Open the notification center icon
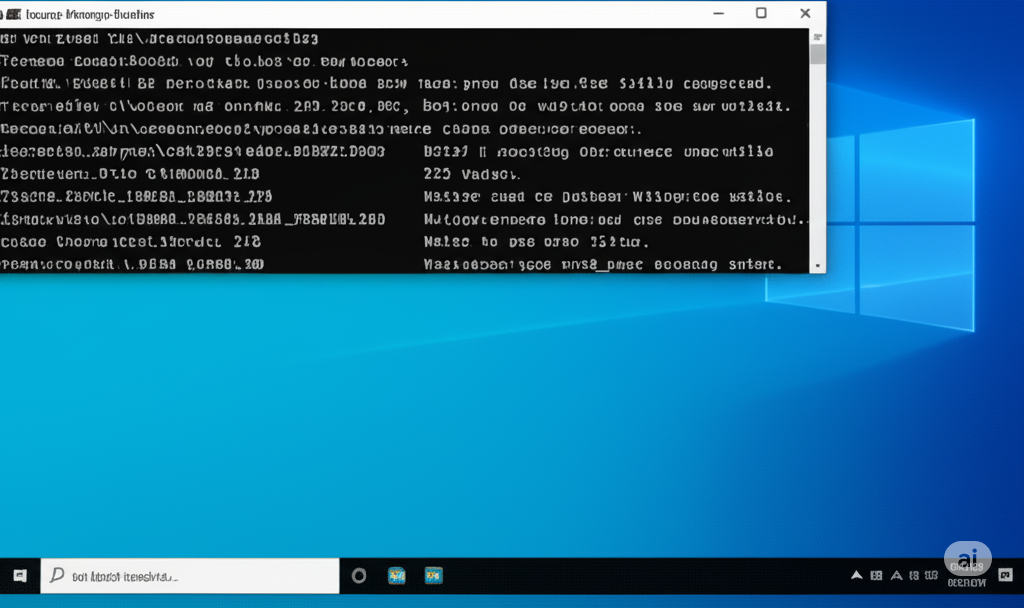This screenshot has height=608, width=1024. point(1006,575)
